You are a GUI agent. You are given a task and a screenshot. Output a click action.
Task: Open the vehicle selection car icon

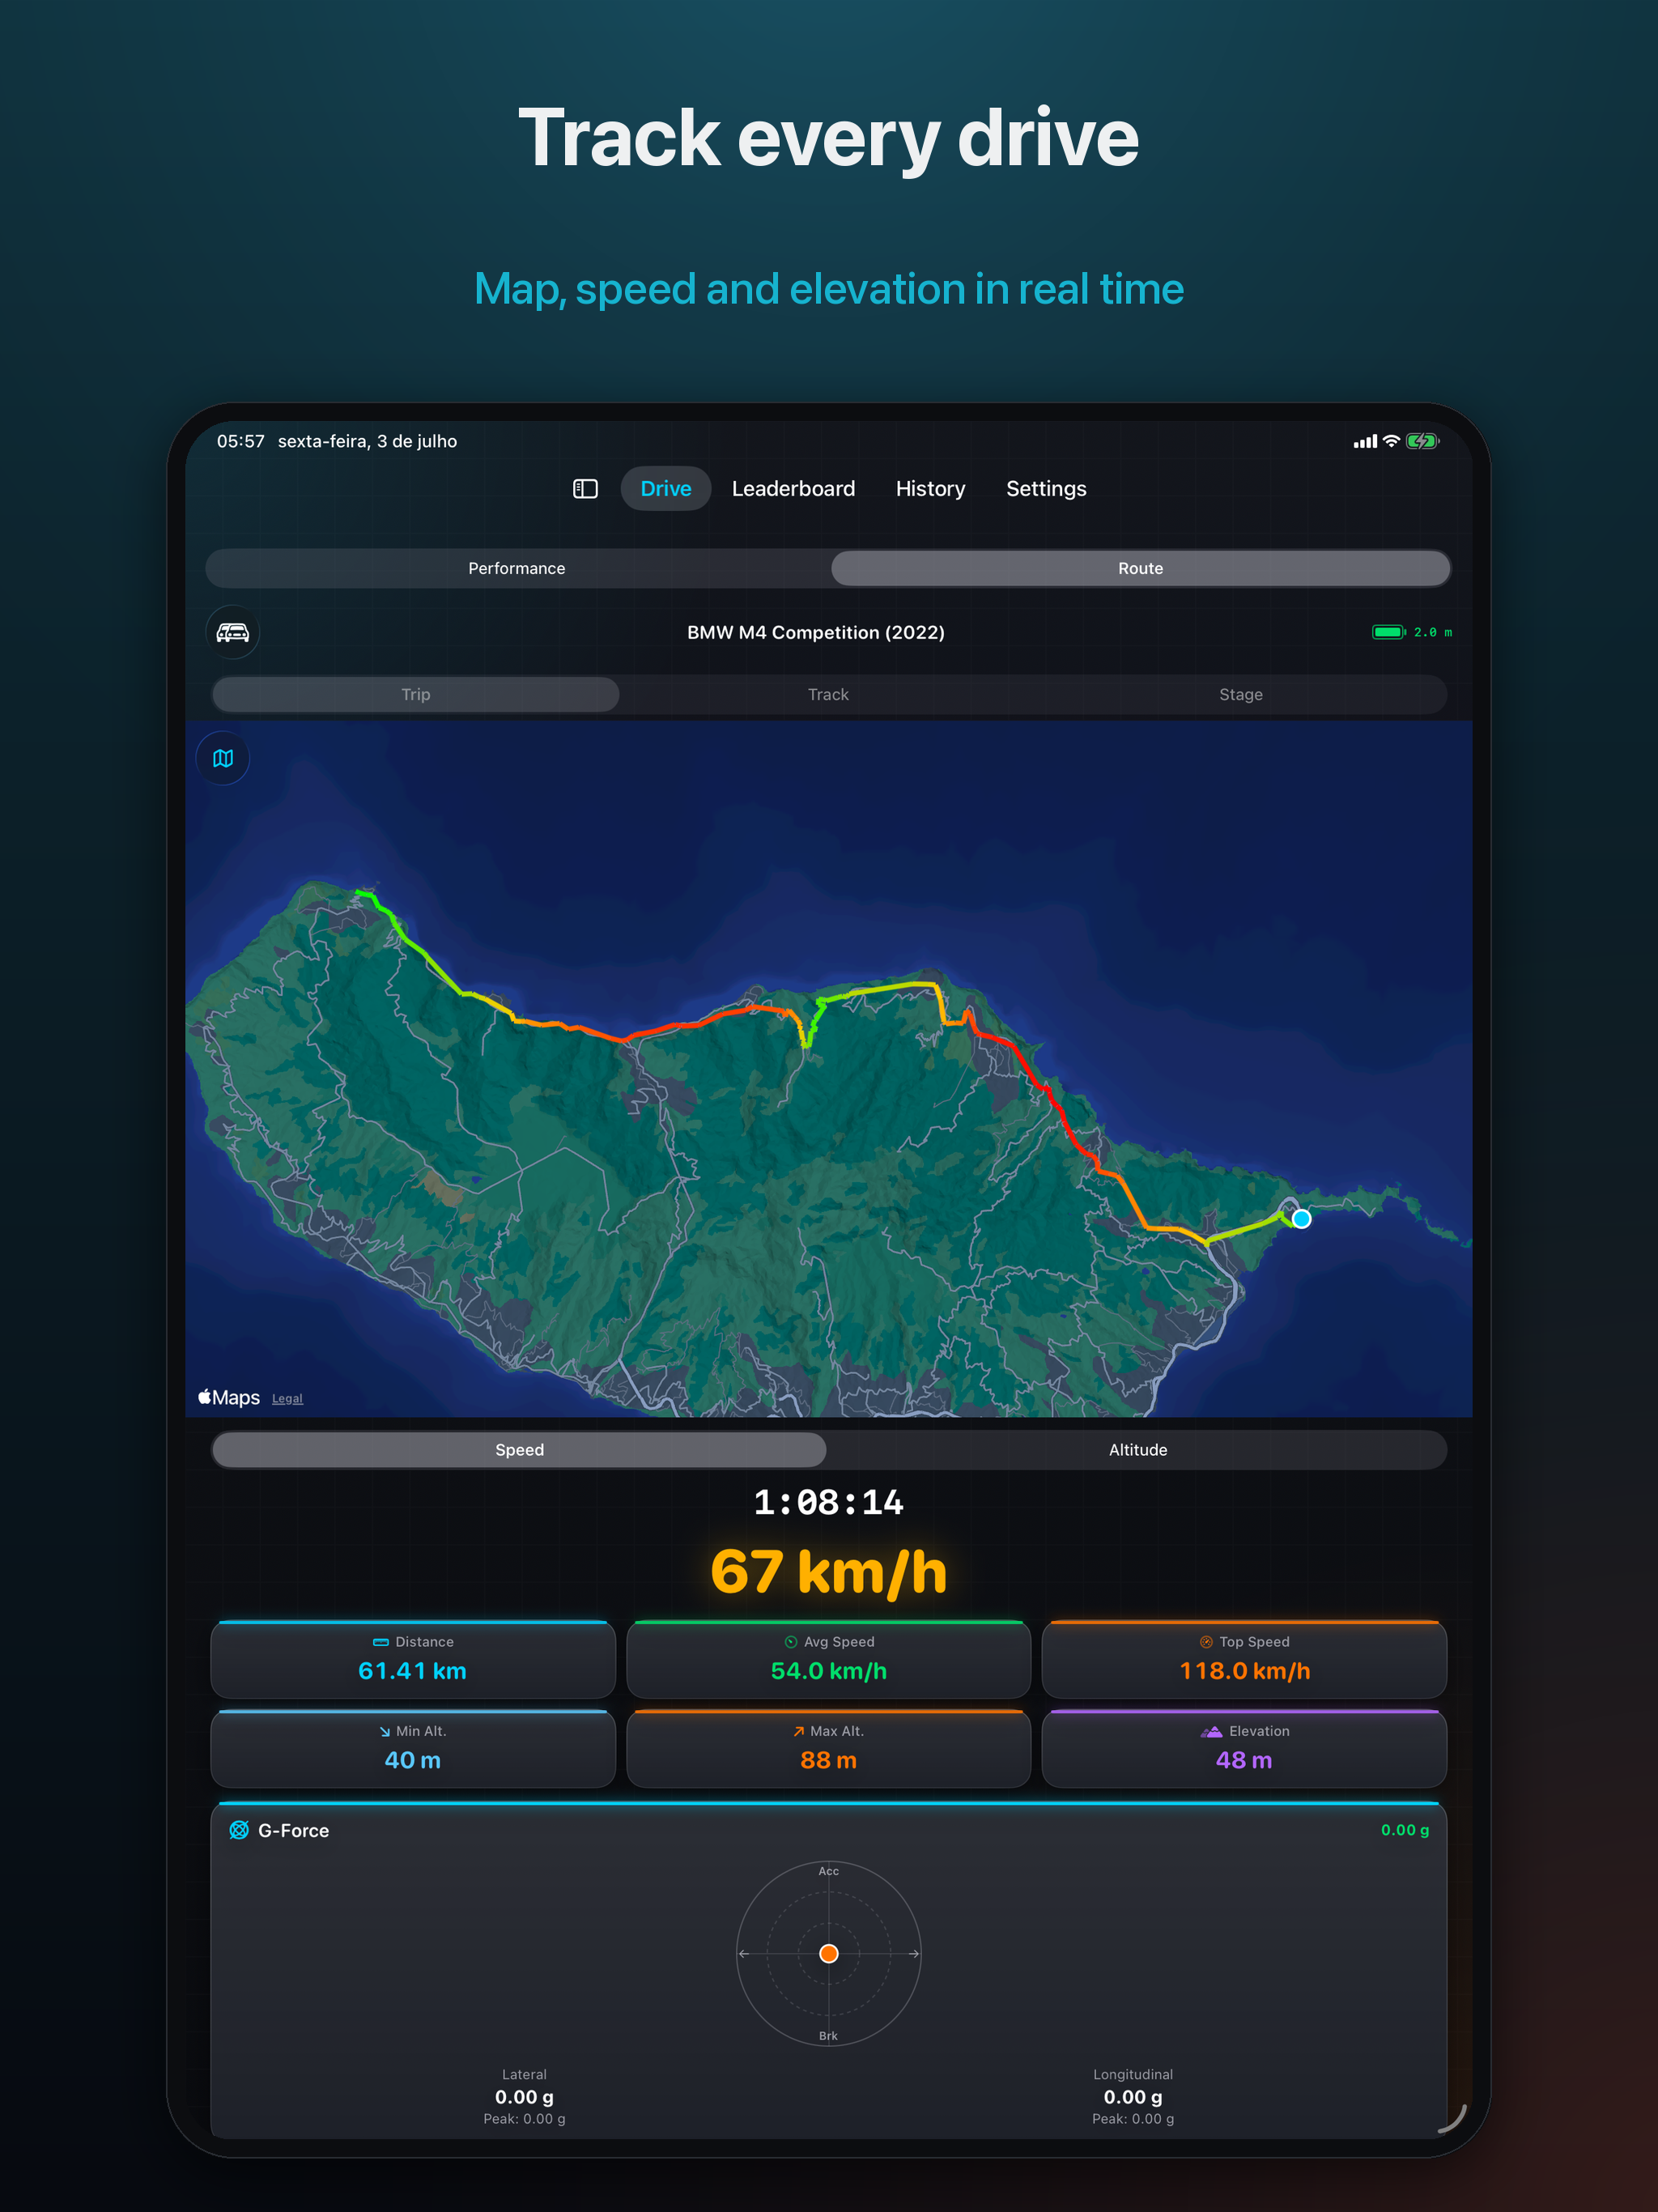(x=233, y=632)
